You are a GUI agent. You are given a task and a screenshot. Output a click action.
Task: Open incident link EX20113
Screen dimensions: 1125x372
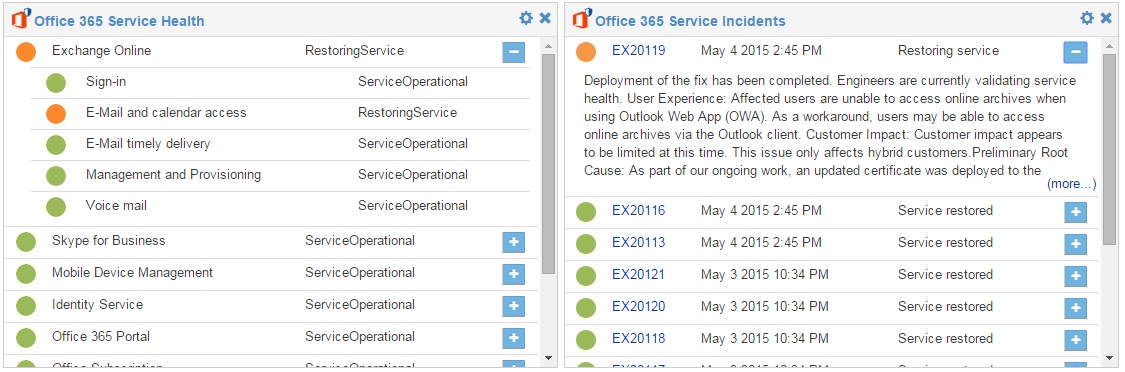pyautogui.click(x=639, y=243)
